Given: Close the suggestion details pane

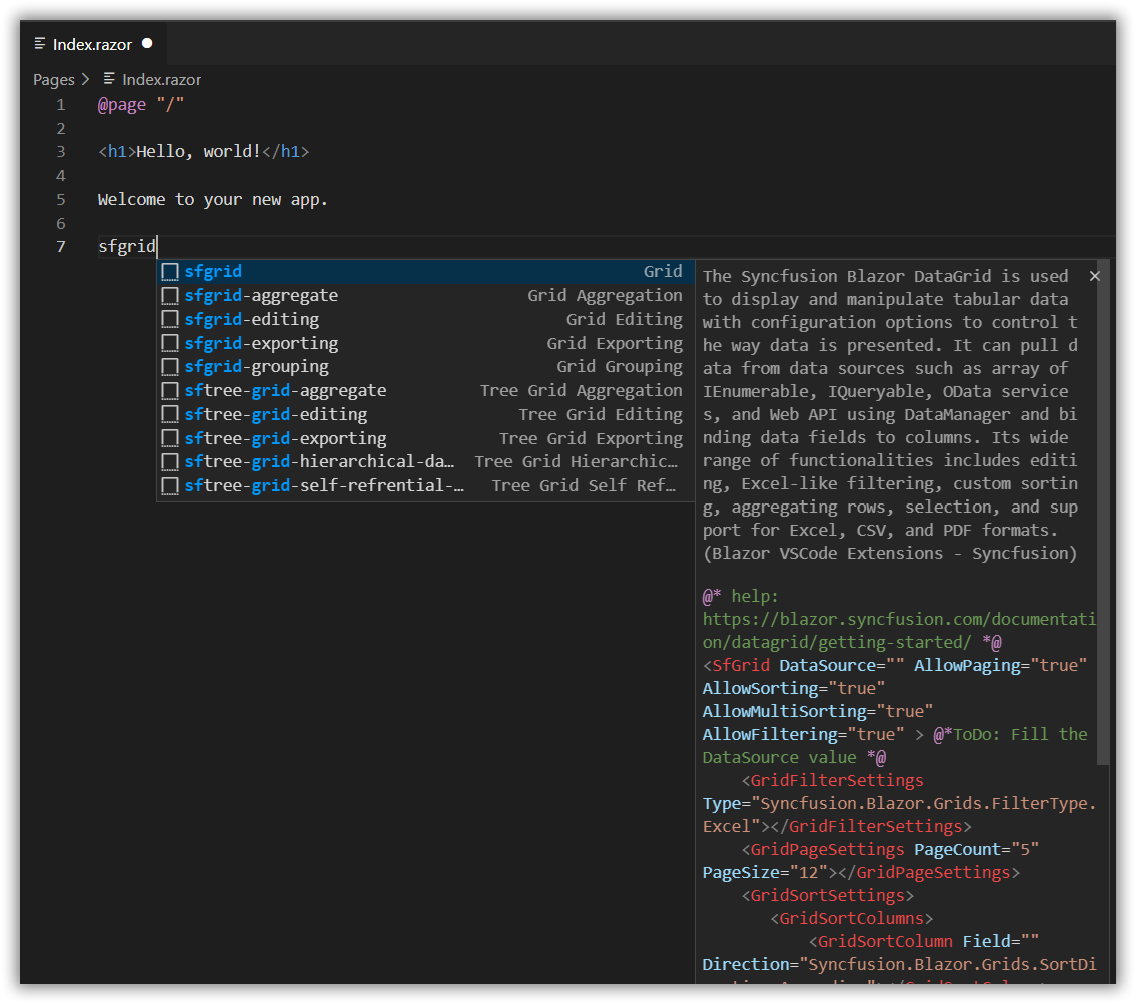Looking at the screenshot, I should [1094, 276].
